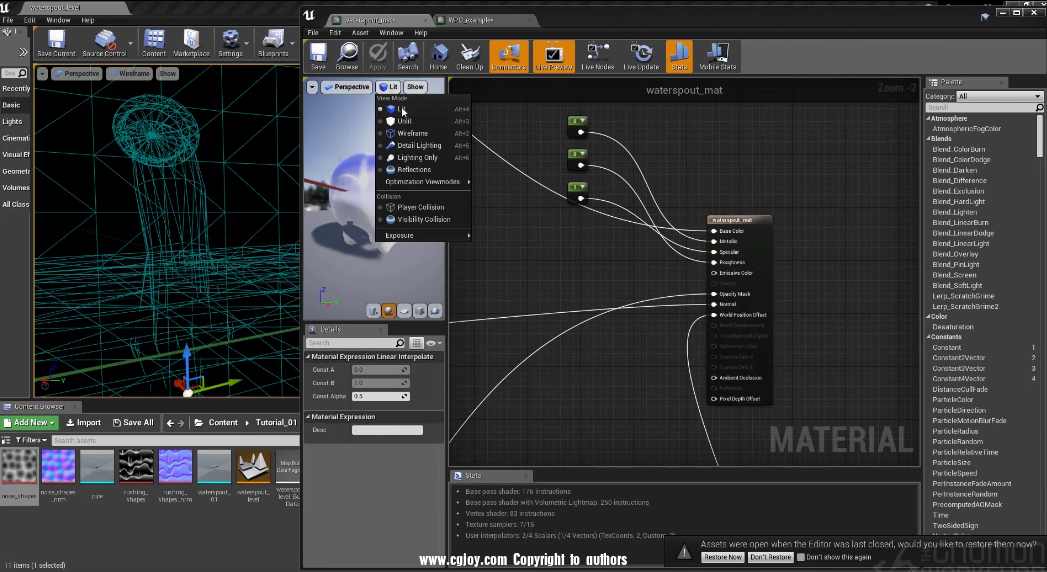Open the Category dropdown in Palette
Screen dimensions: 1047x572
click(x=999, y=96)
